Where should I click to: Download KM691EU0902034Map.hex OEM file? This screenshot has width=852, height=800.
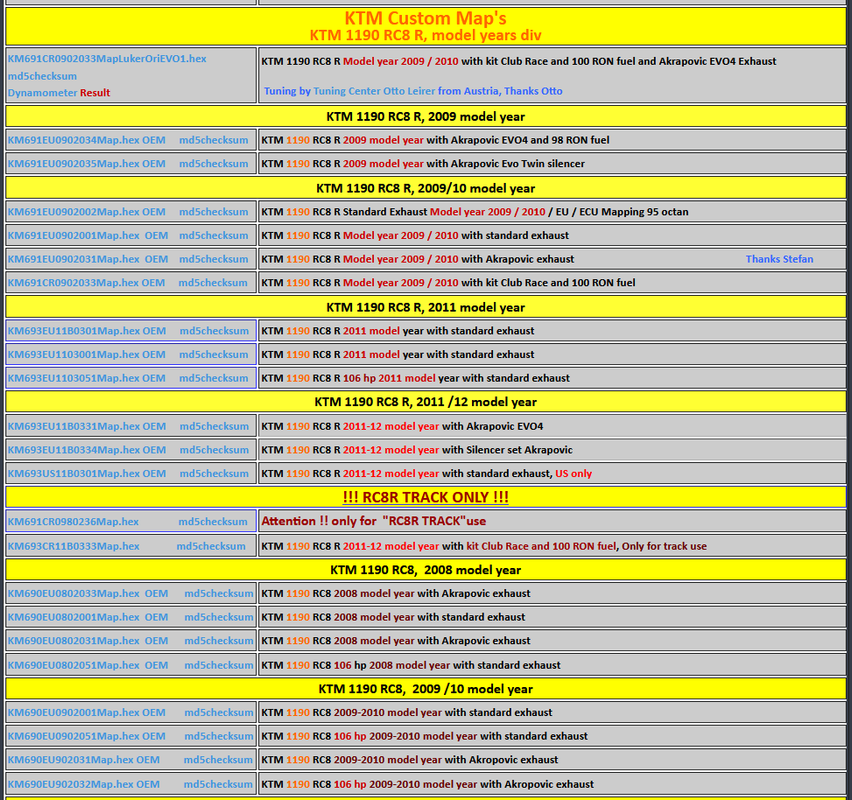point(86,140)
